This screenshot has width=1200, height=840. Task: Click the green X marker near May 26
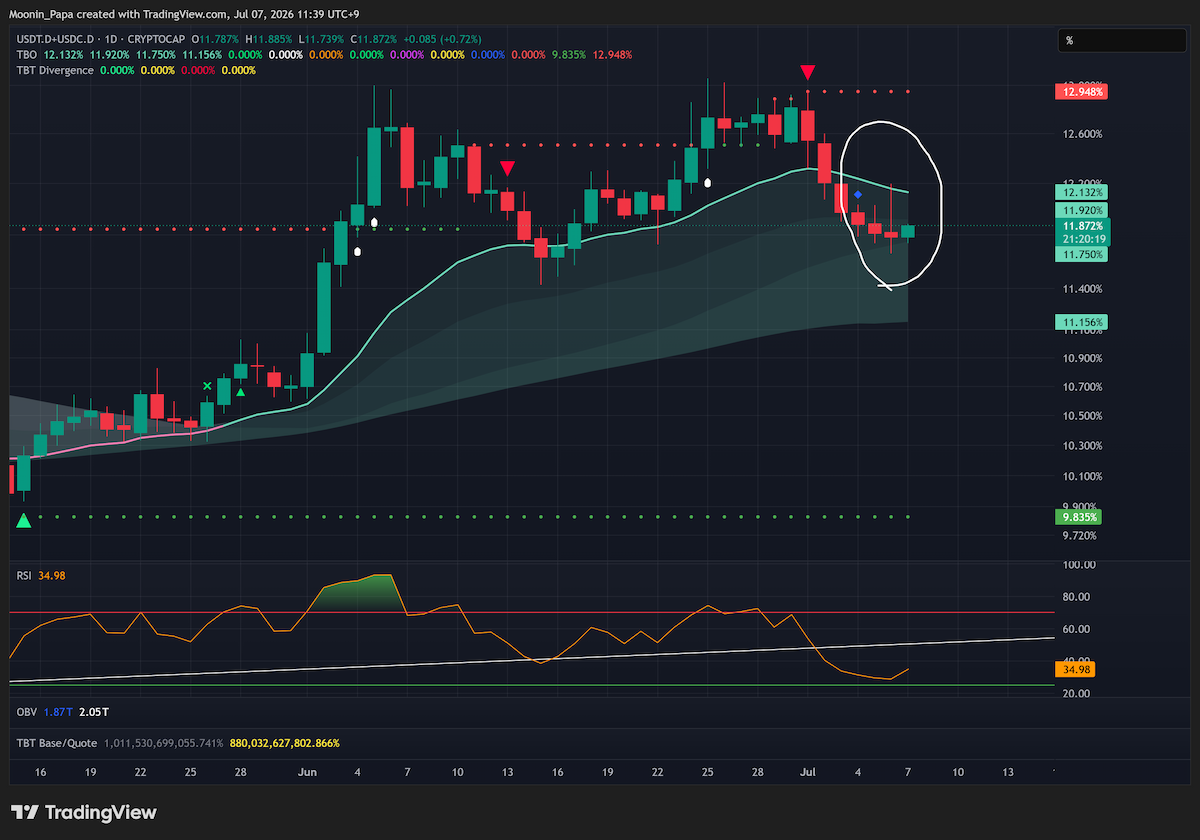[208, 386]
